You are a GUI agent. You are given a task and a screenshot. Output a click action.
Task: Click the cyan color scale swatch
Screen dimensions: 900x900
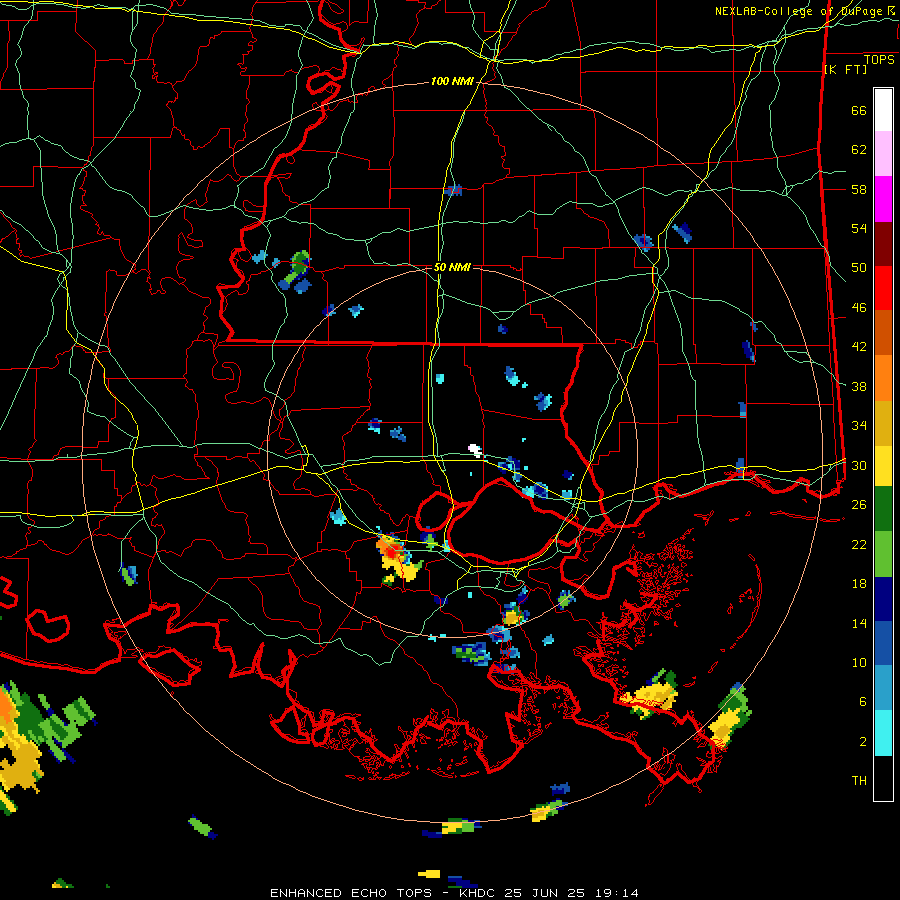click(x=883, y=733)
